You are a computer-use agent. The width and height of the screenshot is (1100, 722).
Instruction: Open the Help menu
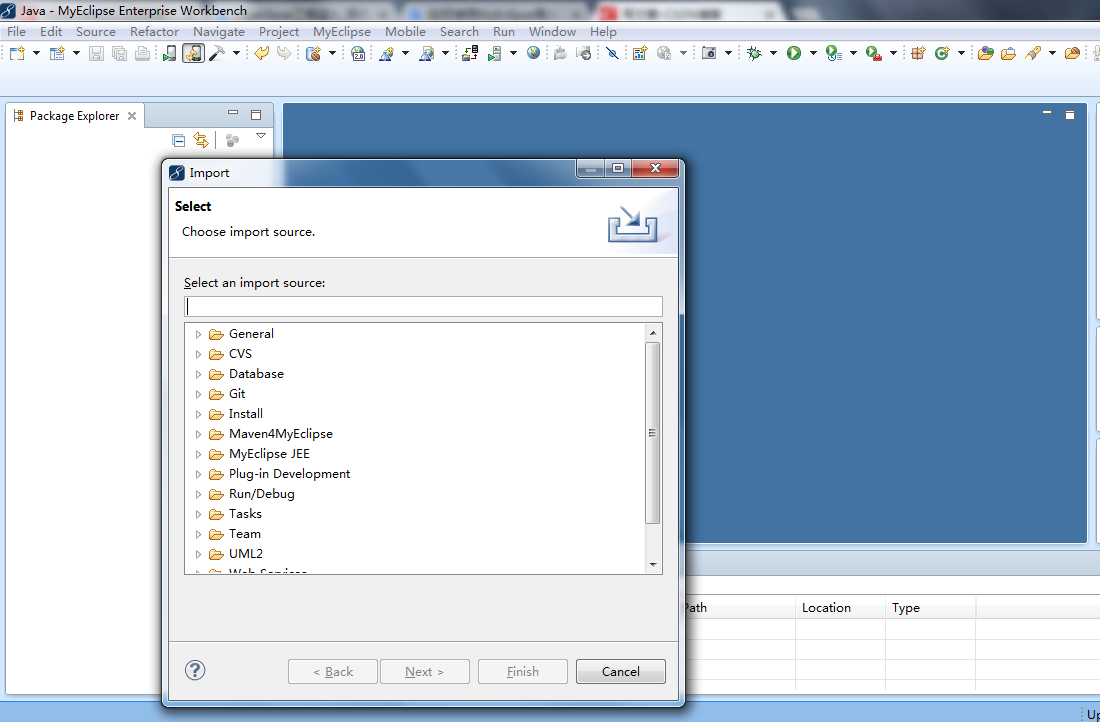[603, 32]
